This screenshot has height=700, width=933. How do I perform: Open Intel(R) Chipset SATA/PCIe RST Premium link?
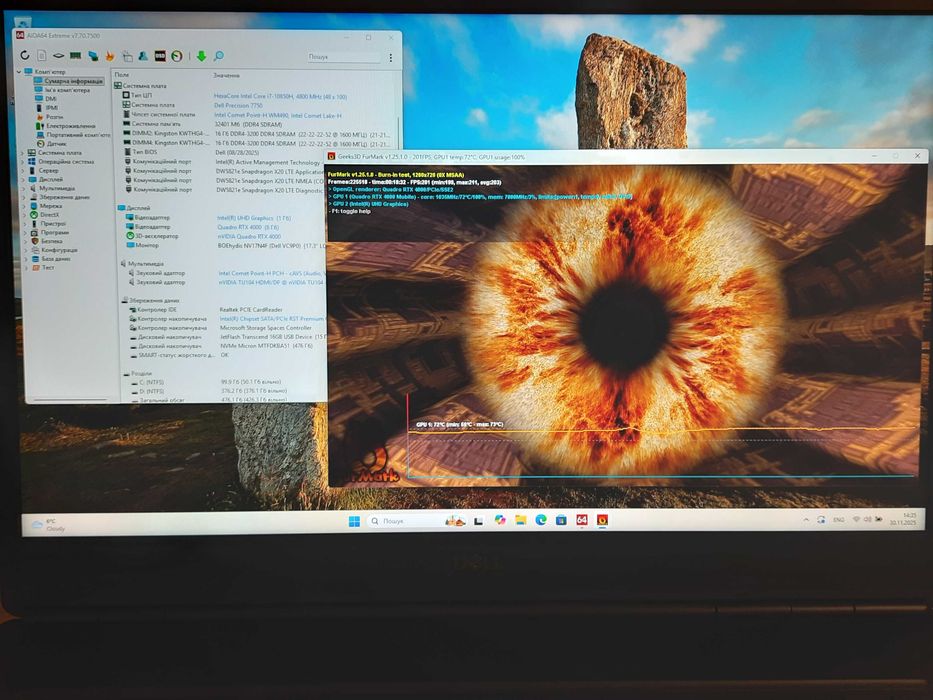click(272, 319)
